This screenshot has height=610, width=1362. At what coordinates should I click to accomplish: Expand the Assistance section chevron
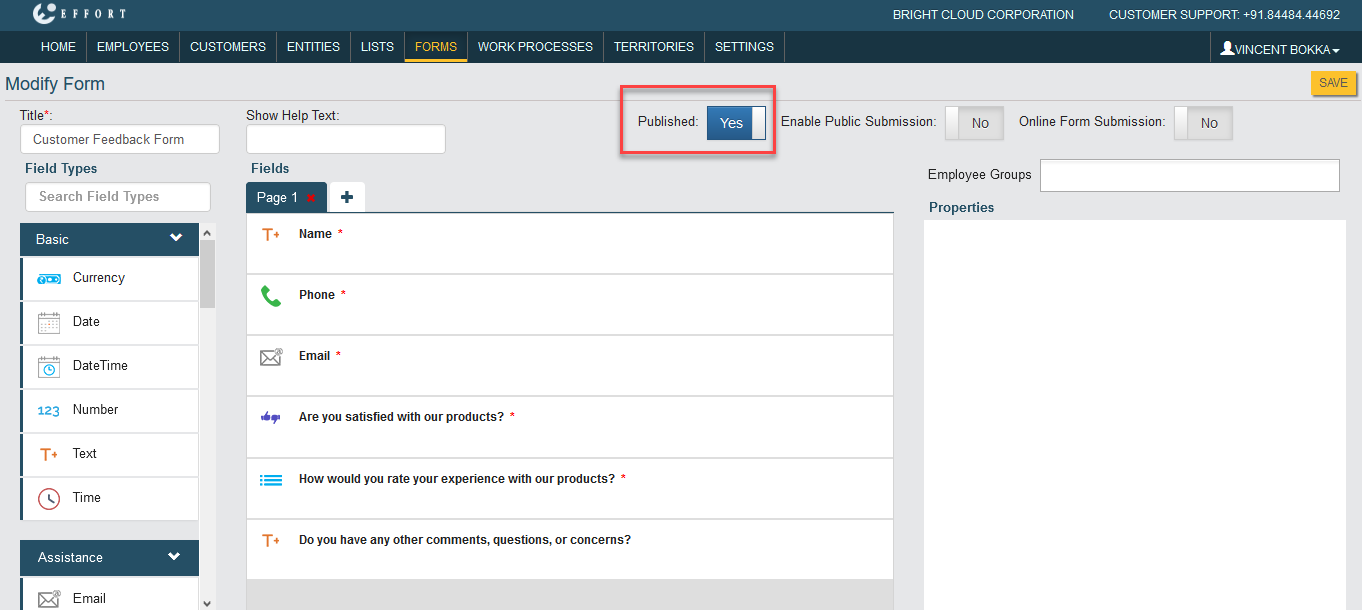[174, 556]
